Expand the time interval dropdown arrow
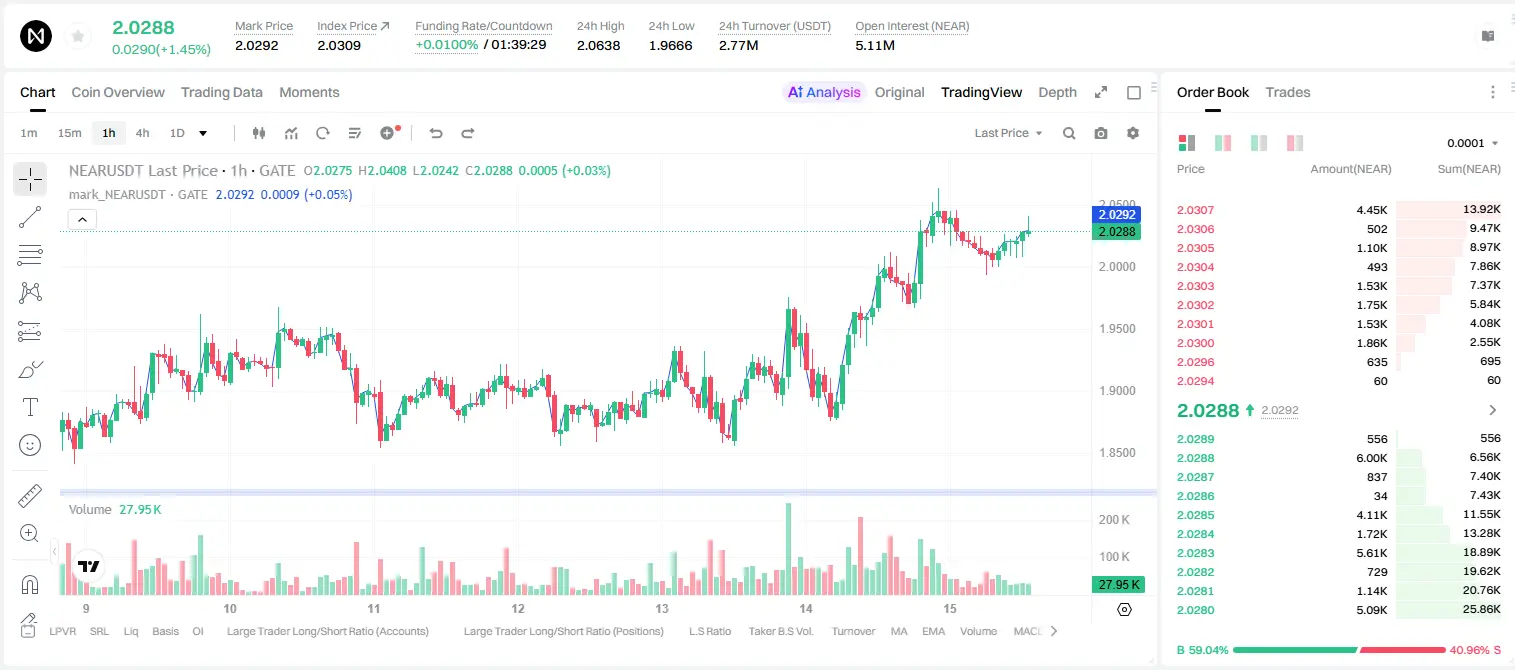The height and width of the screenshot is (670, 1515). click(x=203, y=133)
